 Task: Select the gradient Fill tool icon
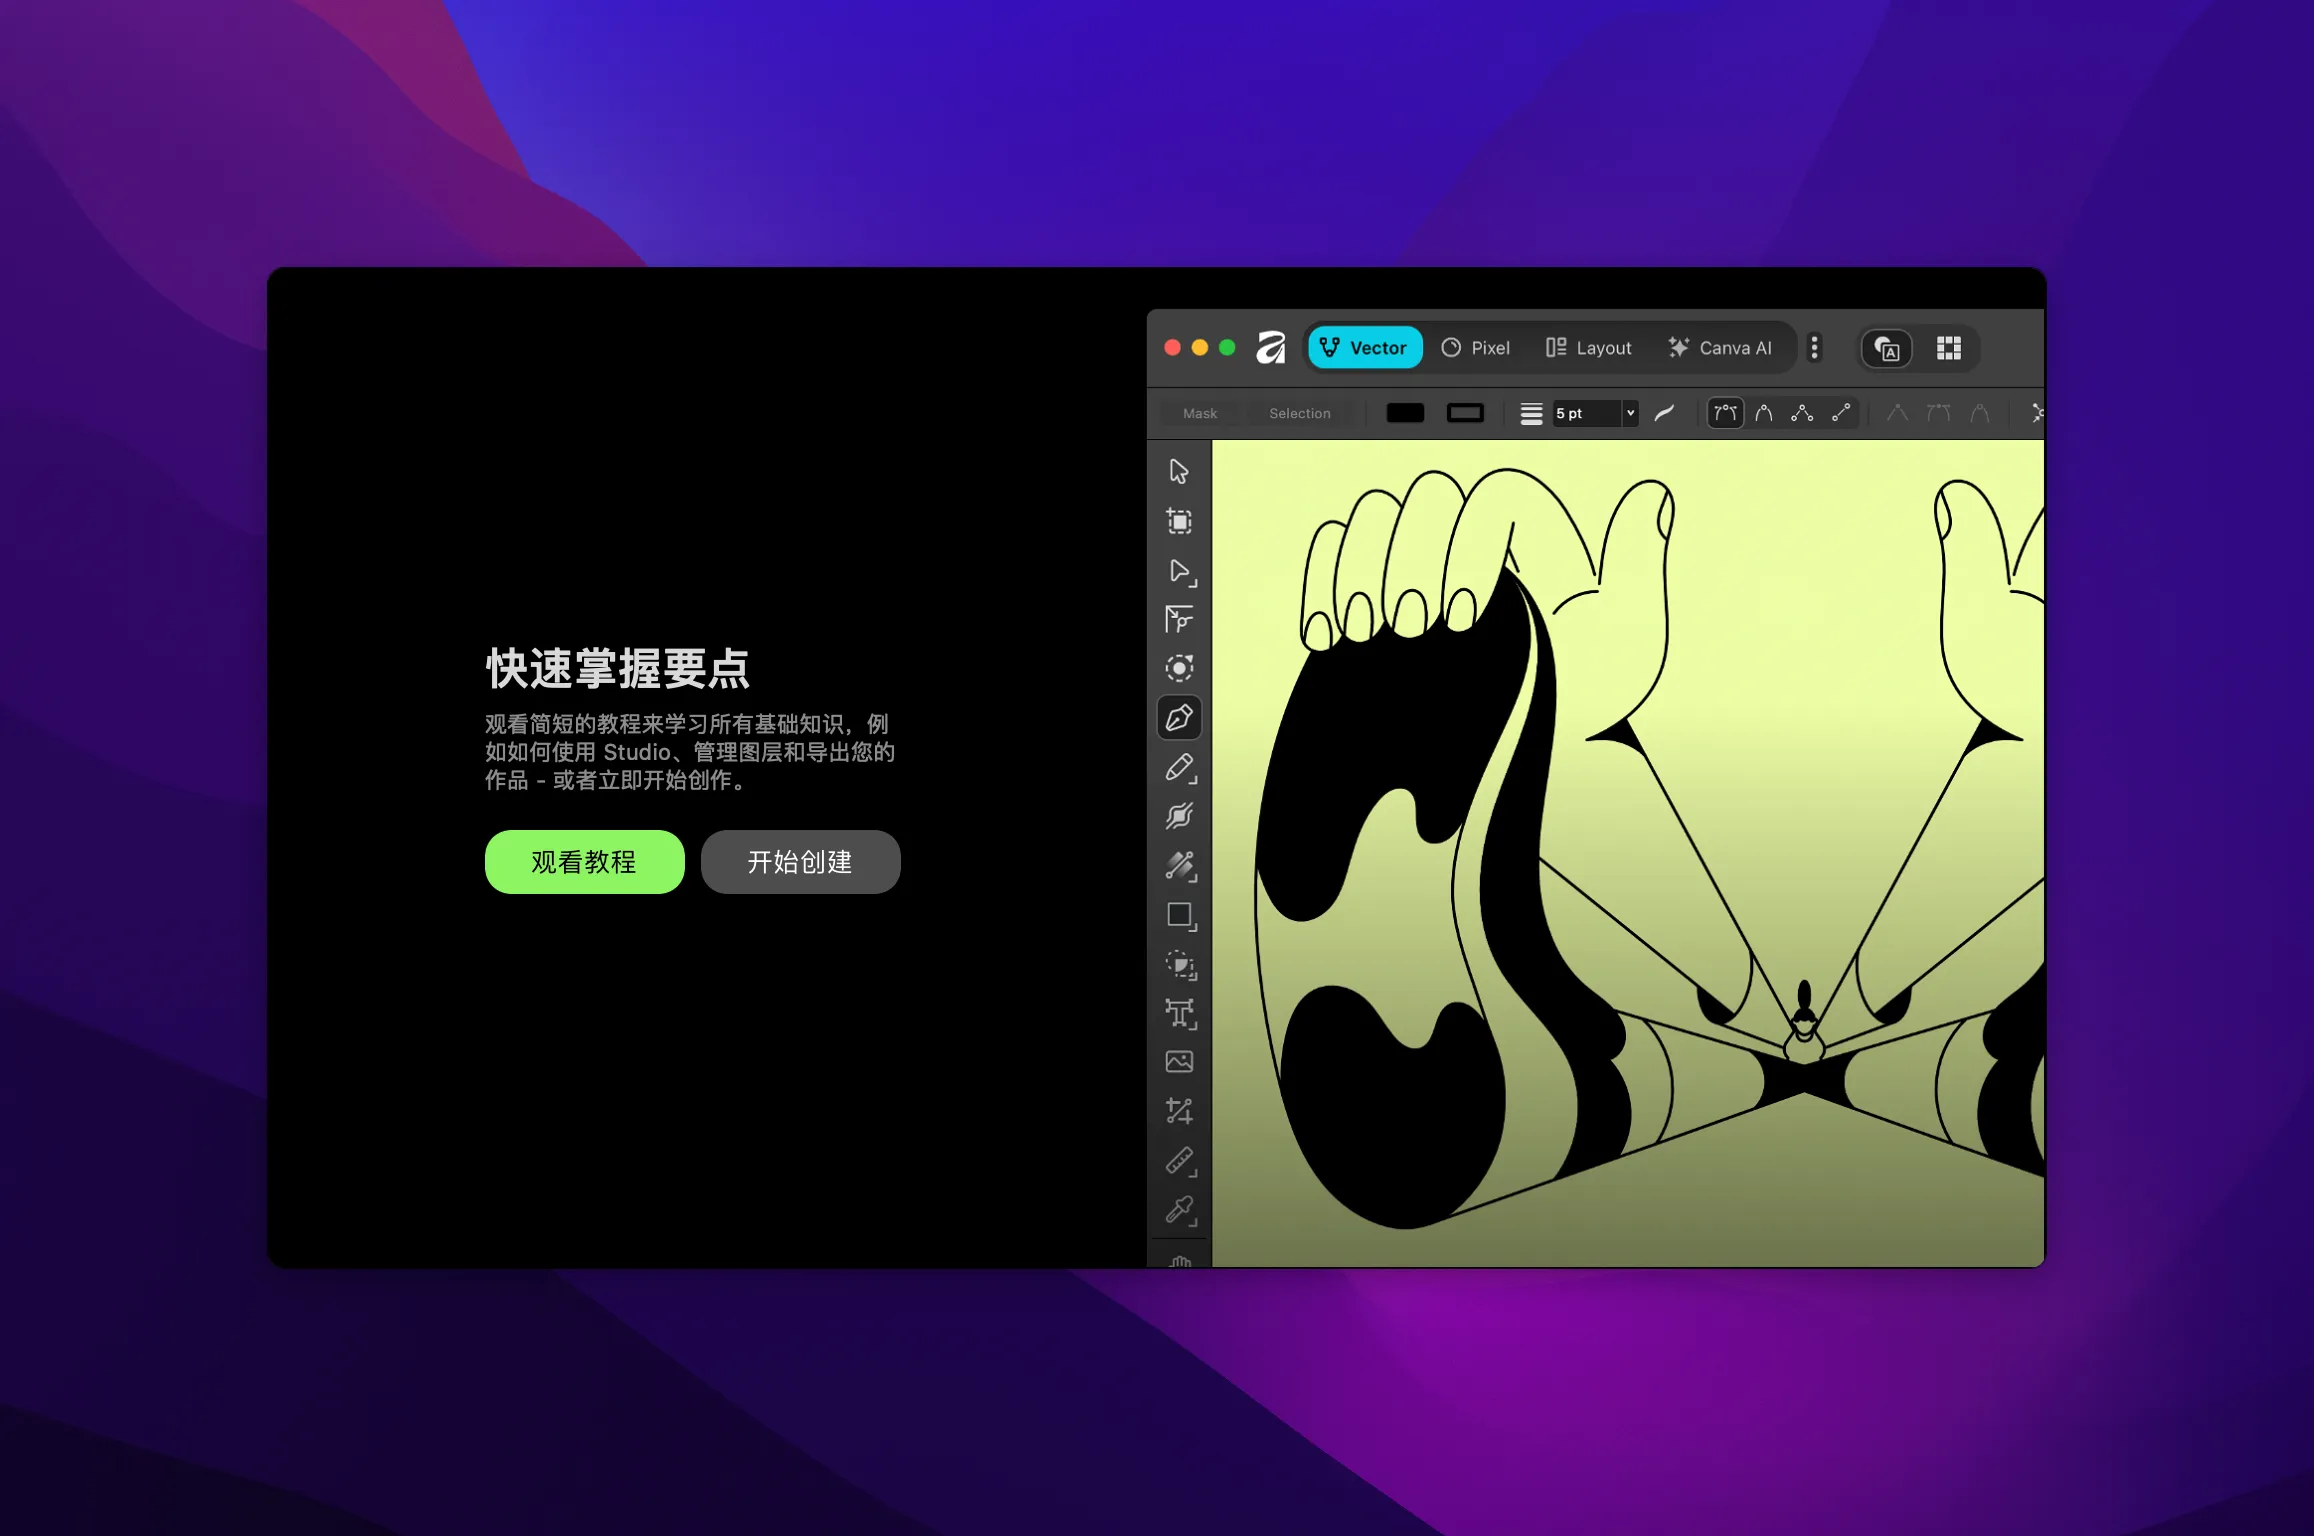1179,865
